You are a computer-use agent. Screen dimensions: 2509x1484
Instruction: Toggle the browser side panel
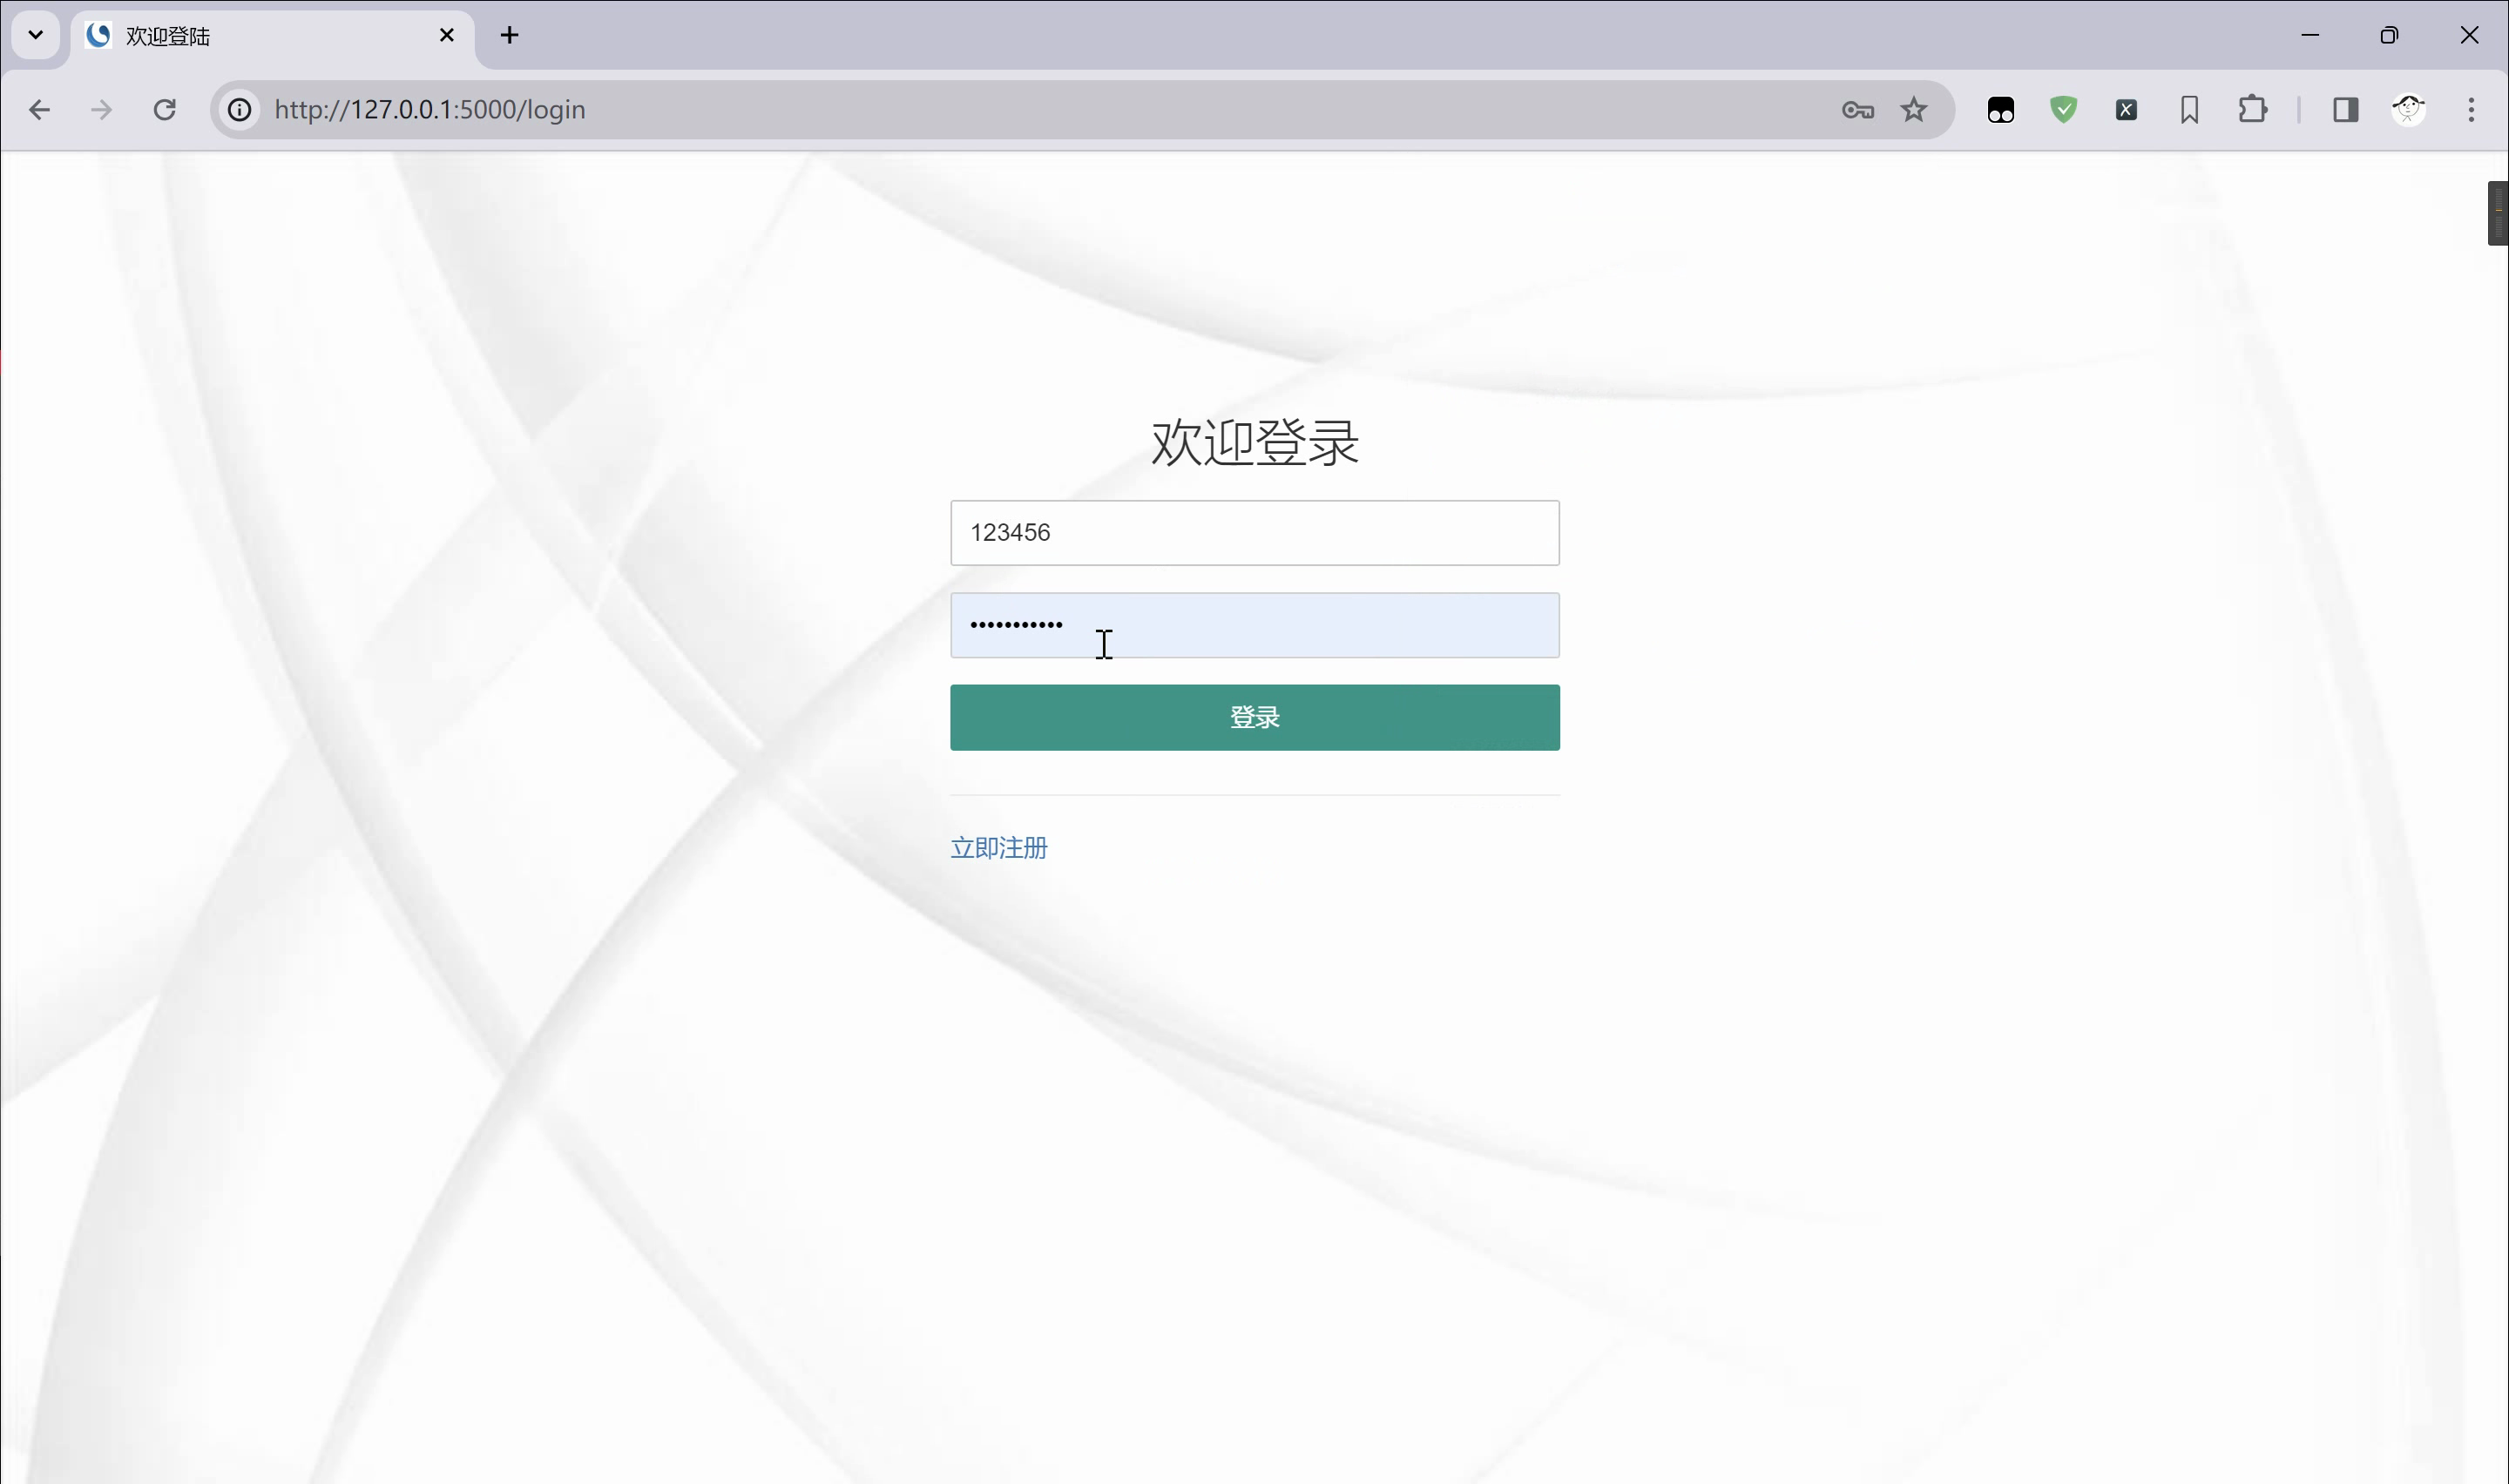click(2346, 110)
